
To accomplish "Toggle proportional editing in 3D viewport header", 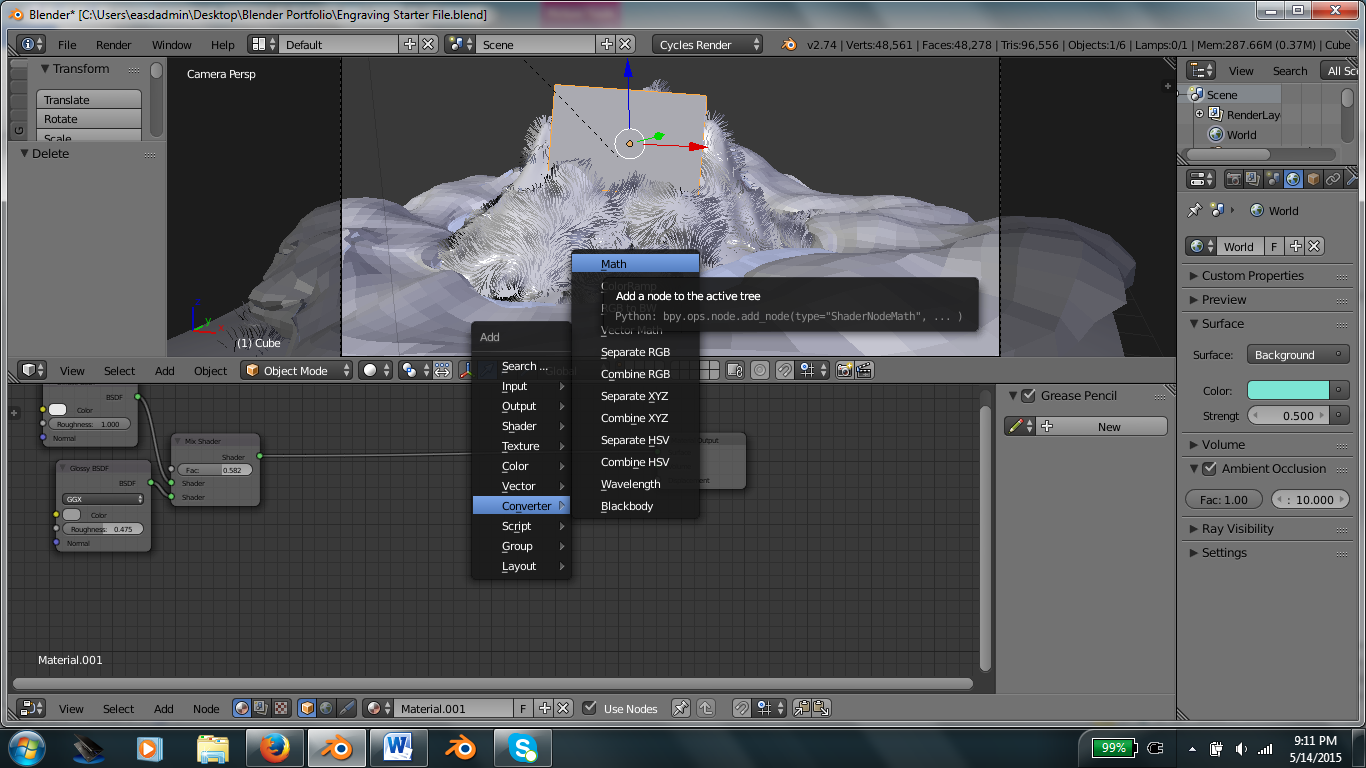I will click(x=760, y=370).
